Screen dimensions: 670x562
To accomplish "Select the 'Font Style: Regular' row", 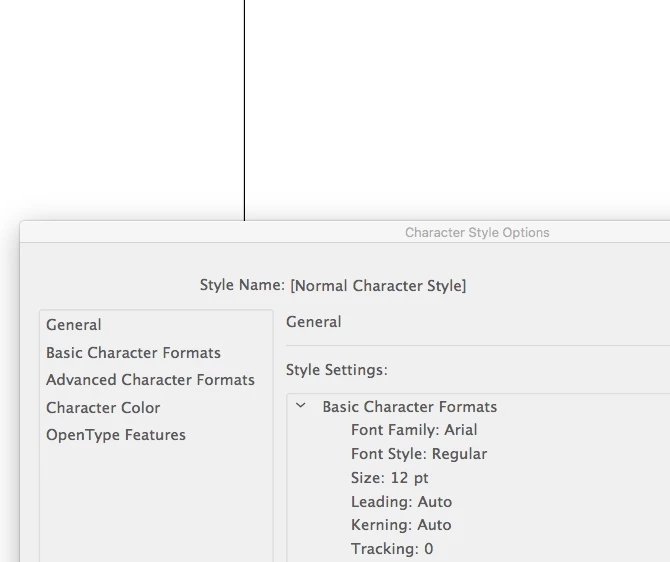I will point(419,454).
